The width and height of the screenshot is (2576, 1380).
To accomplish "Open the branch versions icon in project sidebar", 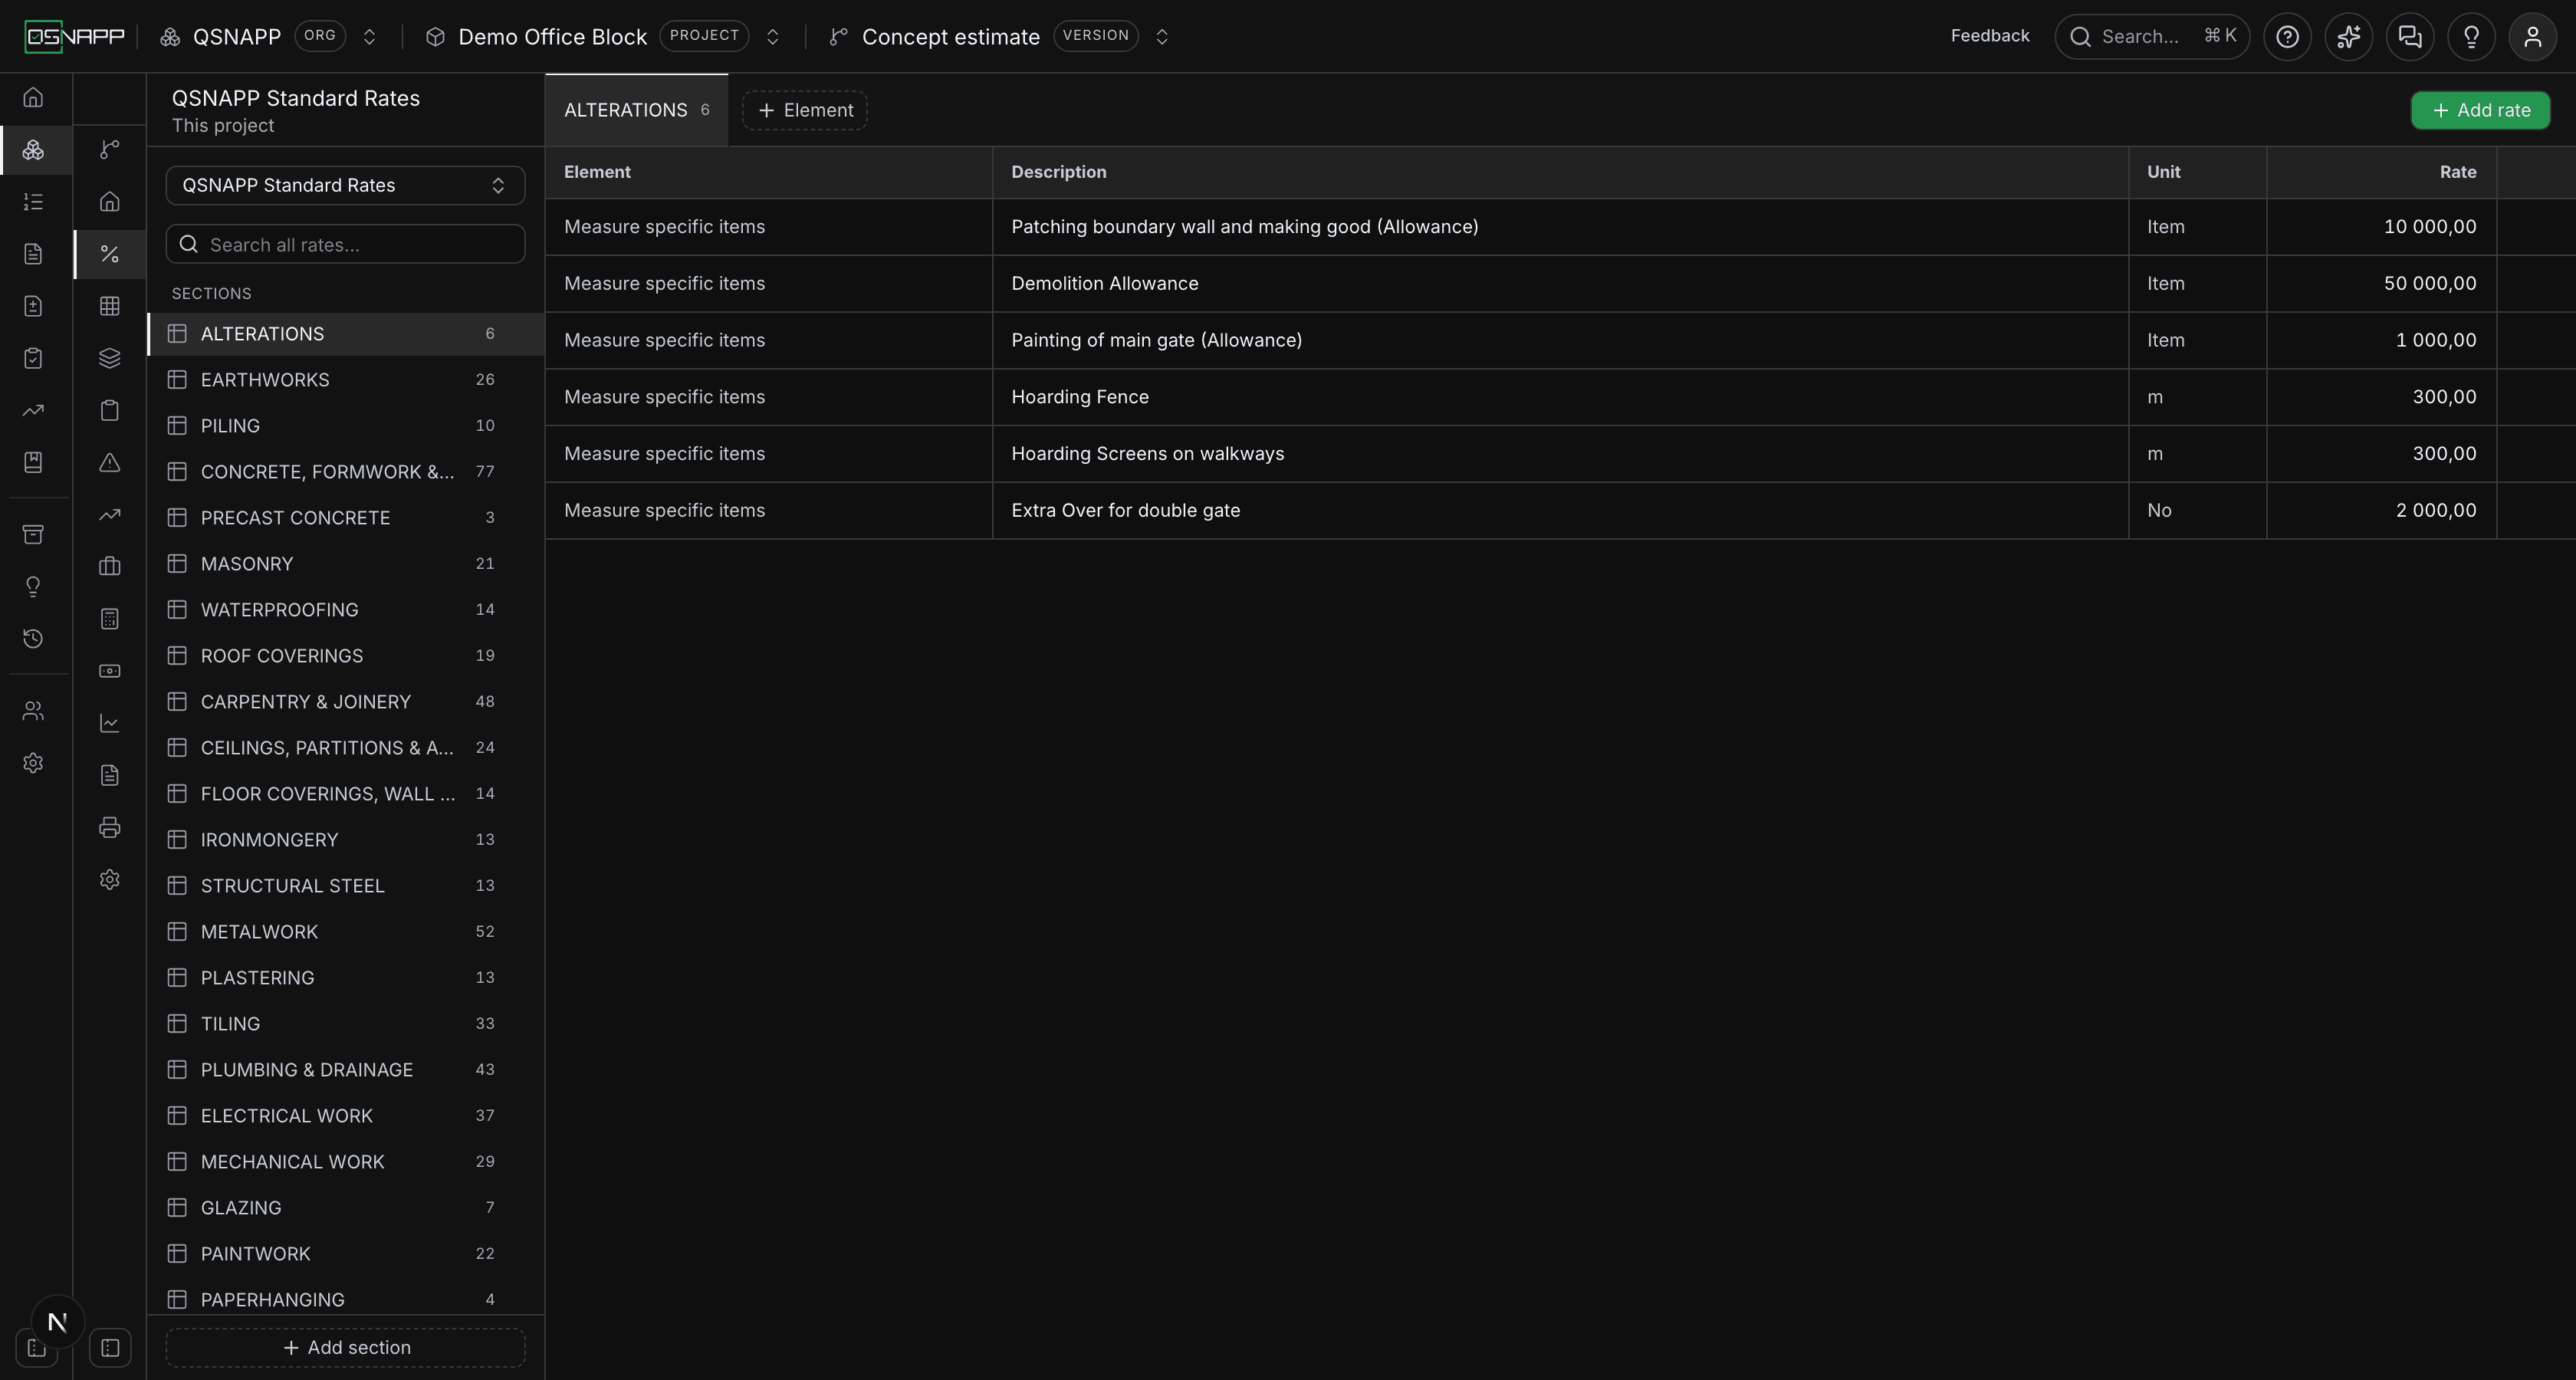I will 110,150.
